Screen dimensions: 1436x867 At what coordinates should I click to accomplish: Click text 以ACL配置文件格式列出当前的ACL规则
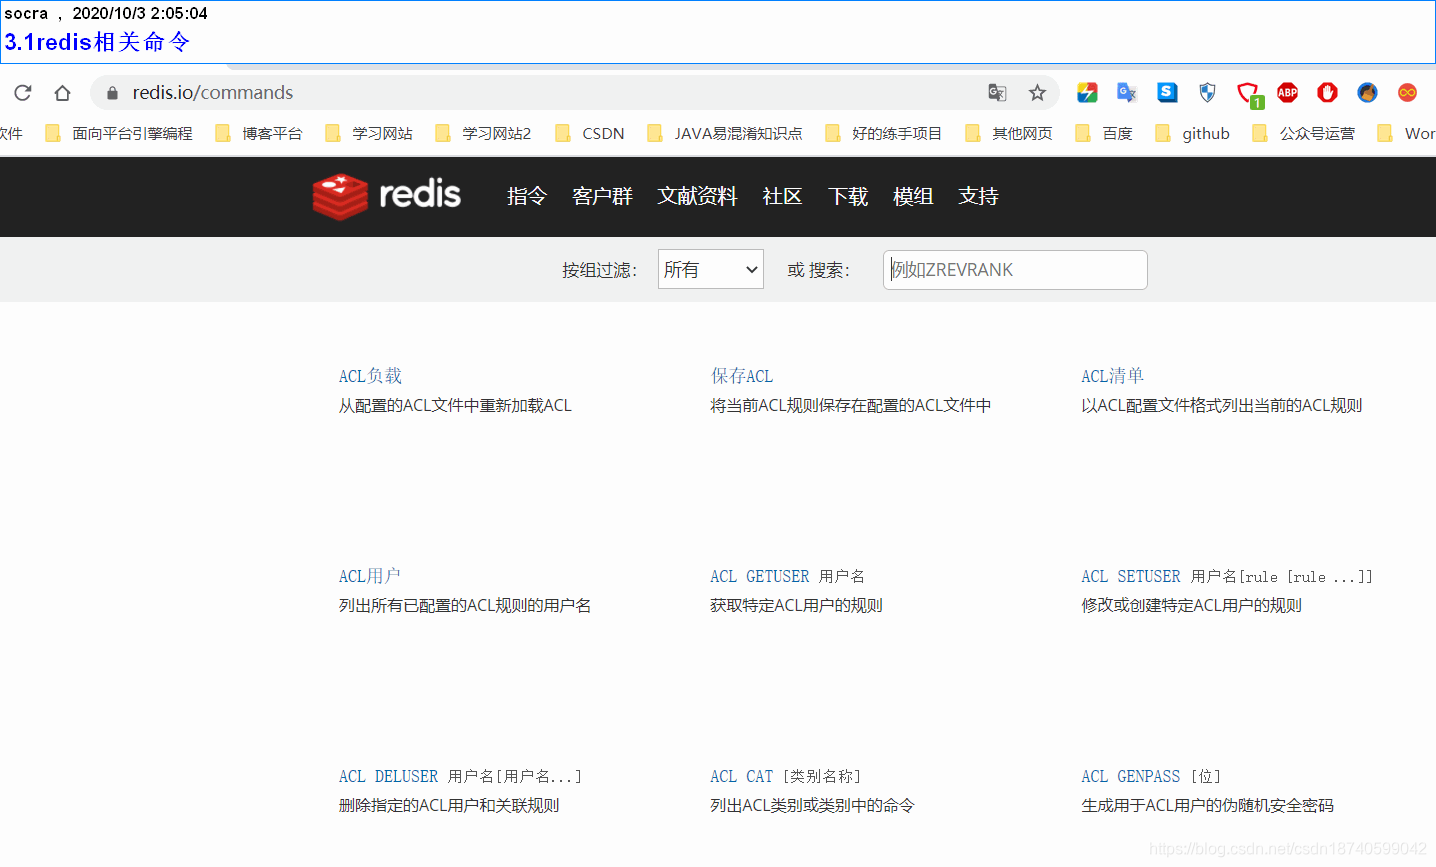pyautogui.click(x=1222, y=405)
